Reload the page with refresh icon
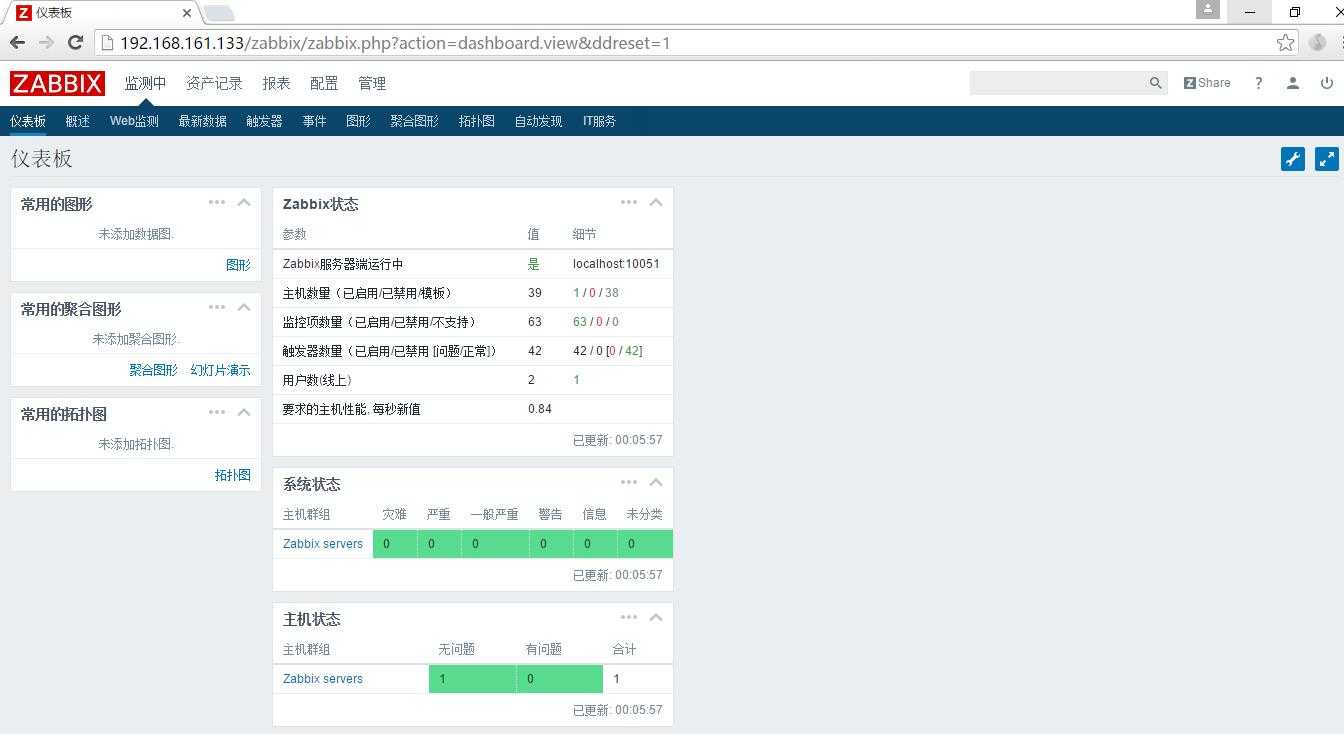Screen dimensions: 1344x734 click(x=75, y=42)
